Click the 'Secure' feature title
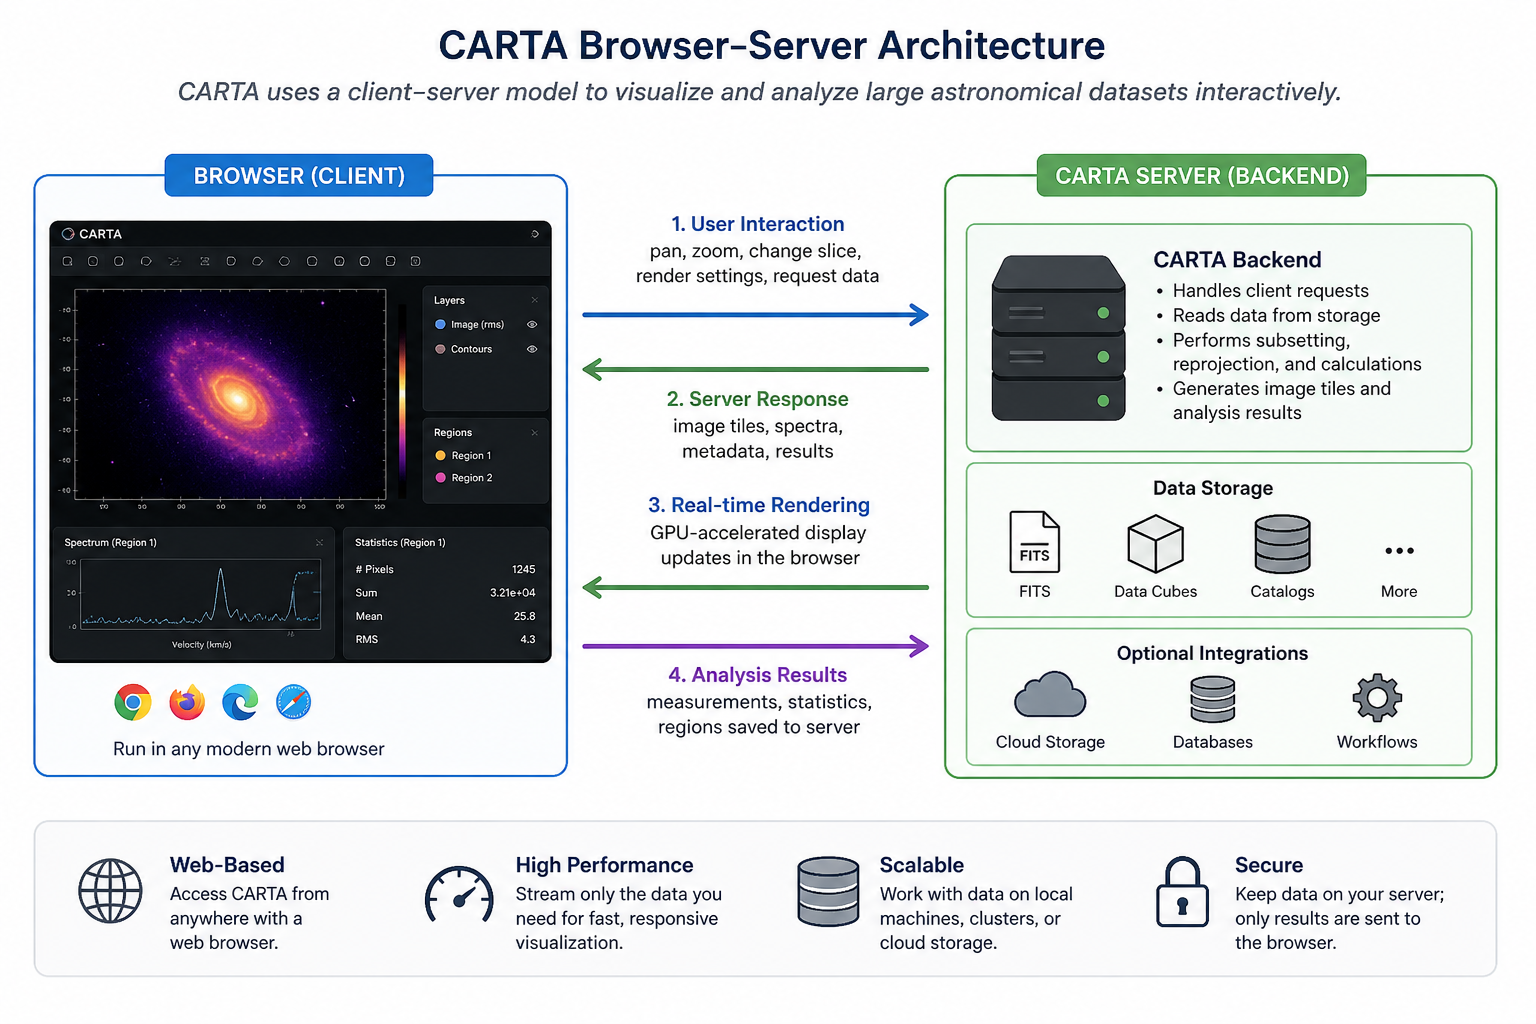The height and width of the screenshot is (1024, 1536). click(1269, 865)
